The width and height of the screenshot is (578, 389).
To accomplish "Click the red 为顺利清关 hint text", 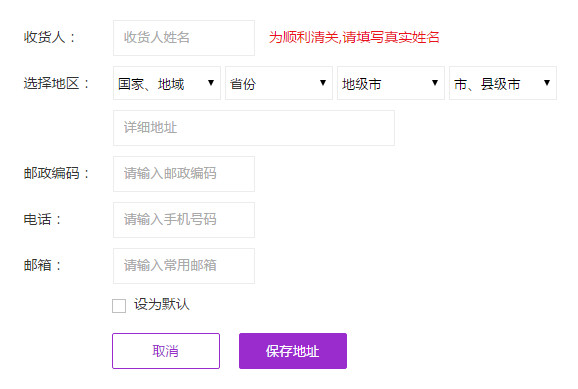I will tap(354, 37).
